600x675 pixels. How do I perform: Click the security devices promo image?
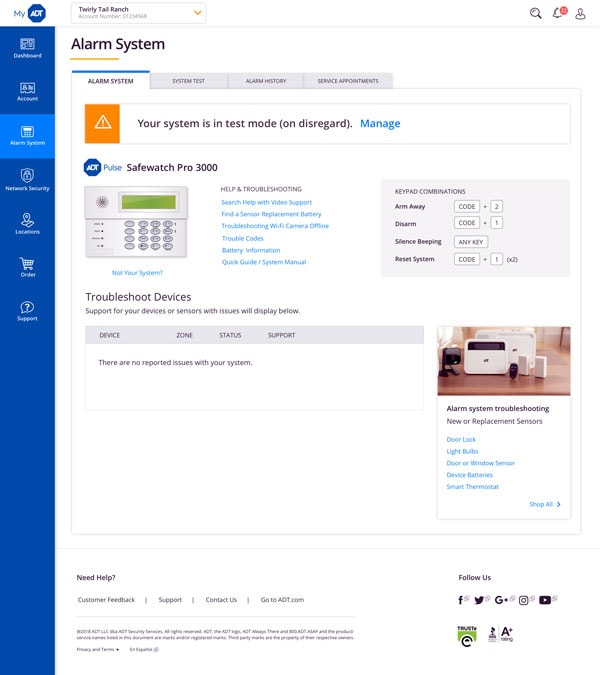(504, 361)
